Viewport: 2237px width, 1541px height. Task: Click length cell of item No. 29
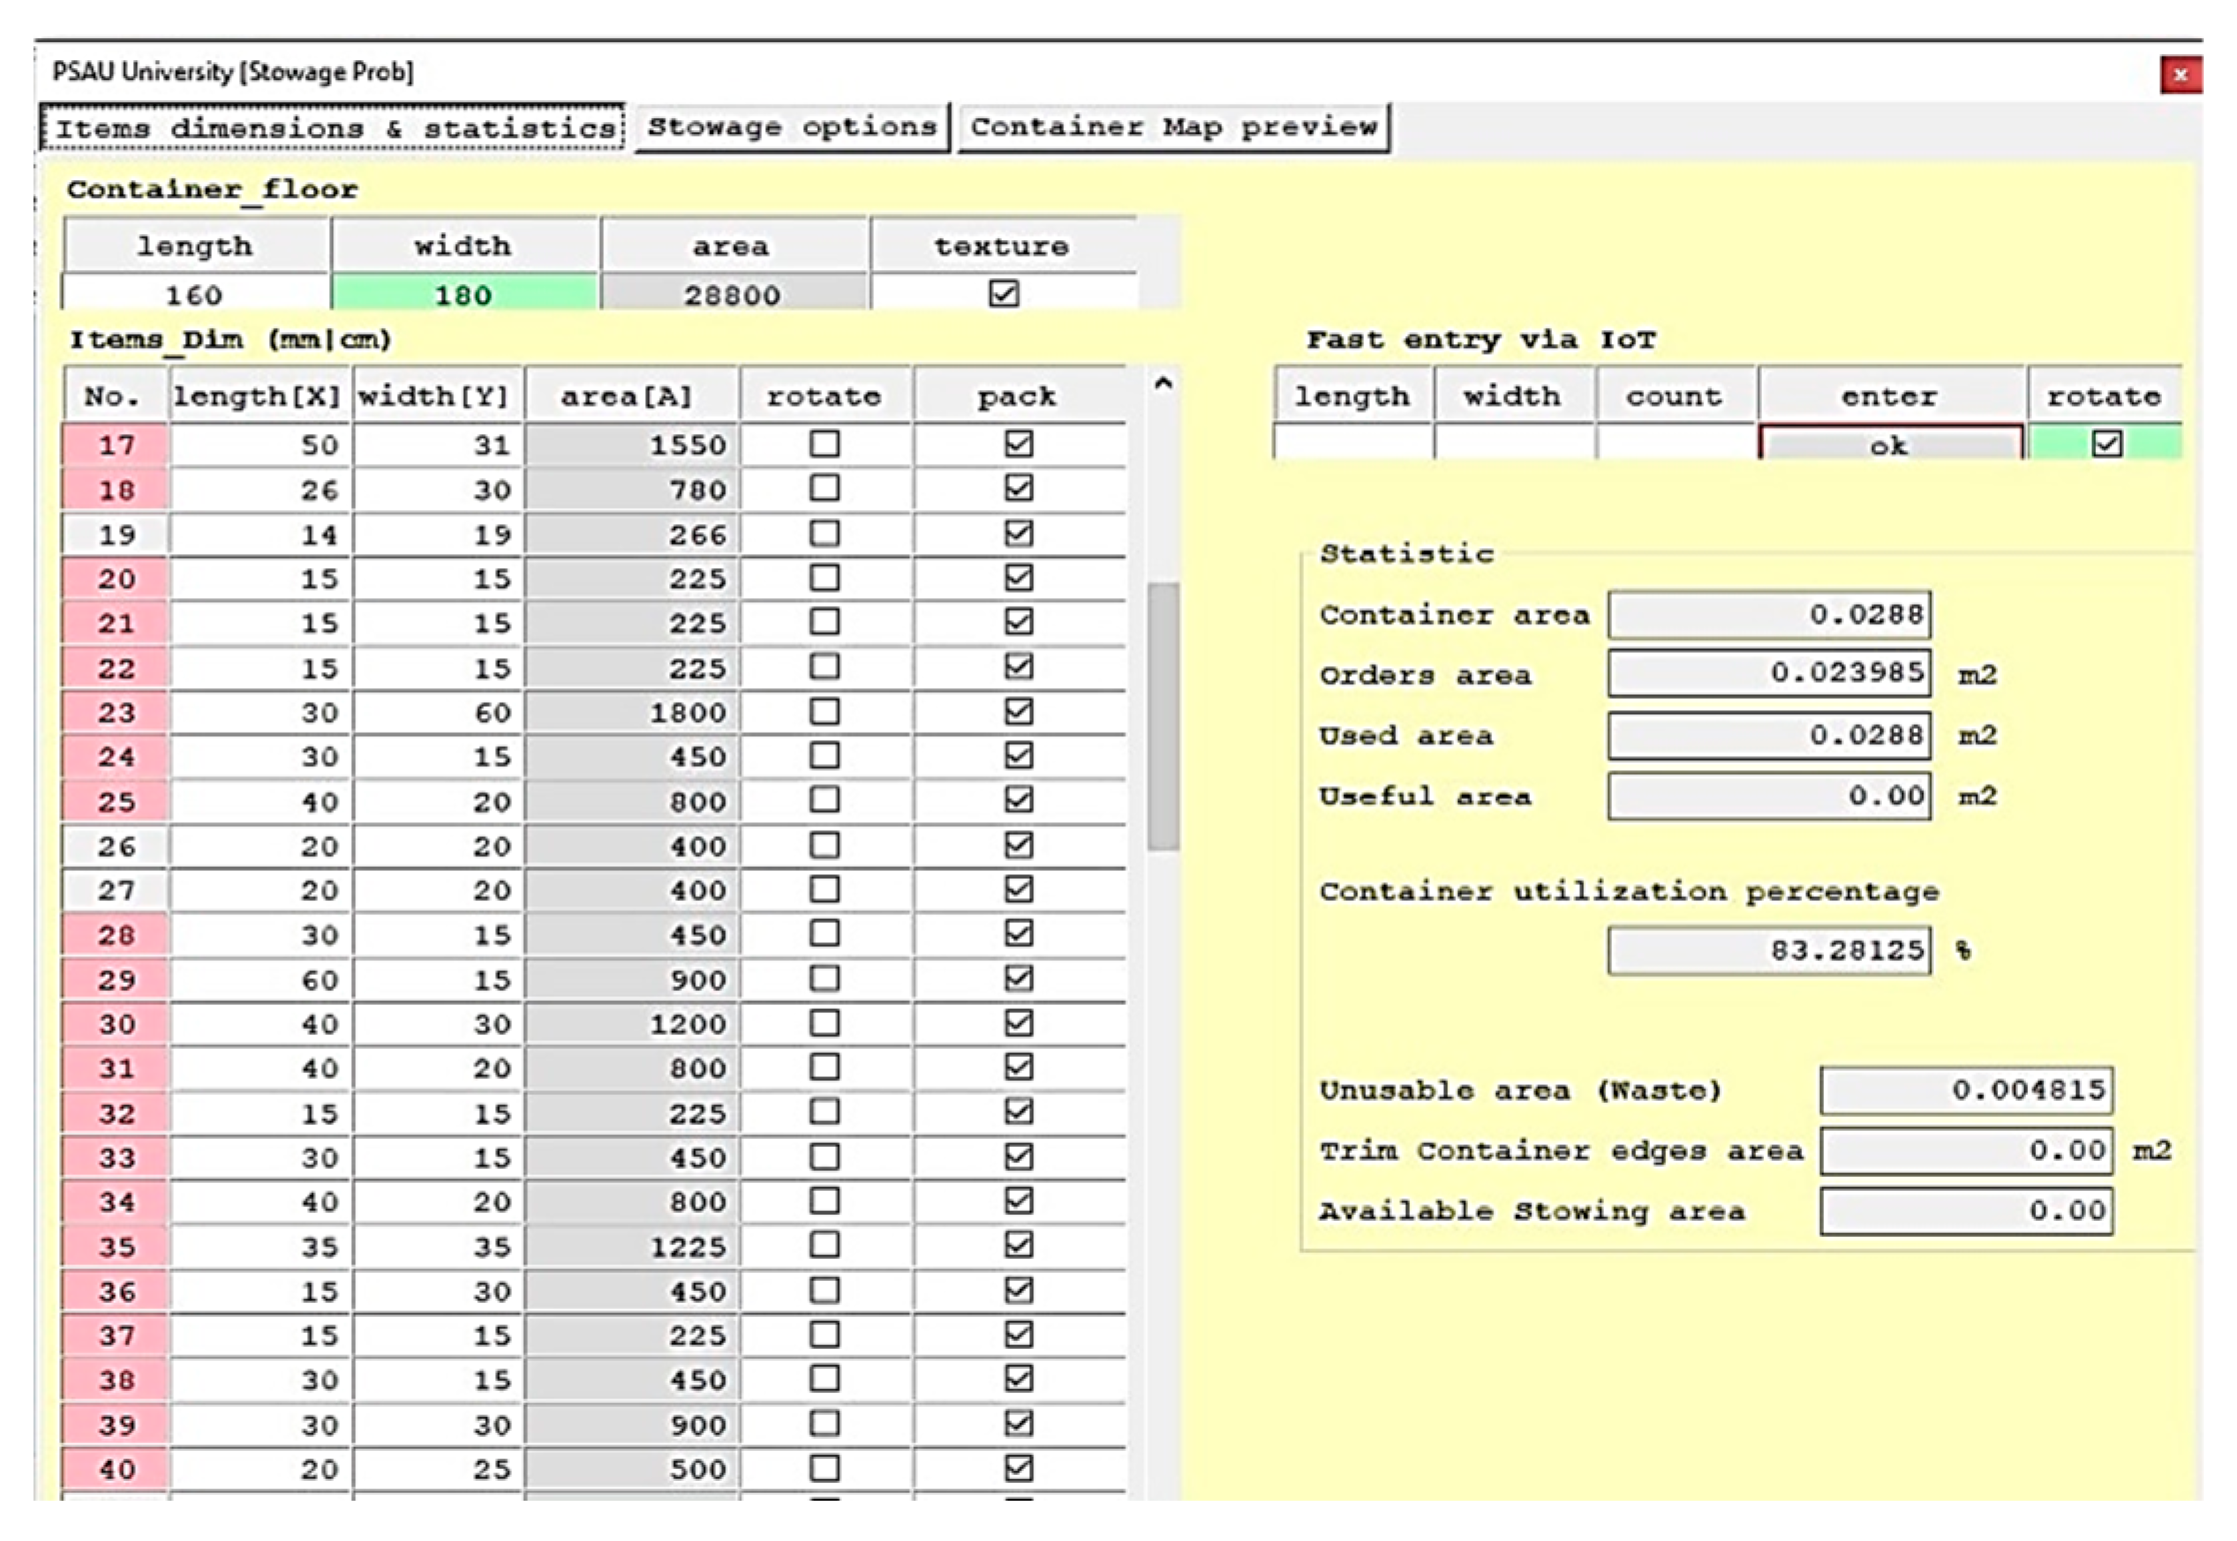pos(260,979)
